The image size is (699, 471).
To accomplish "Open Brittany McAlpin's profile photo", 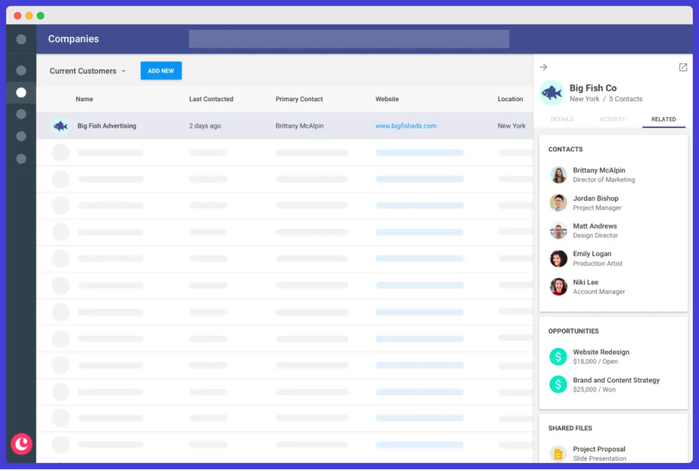I will coord(558,175).
